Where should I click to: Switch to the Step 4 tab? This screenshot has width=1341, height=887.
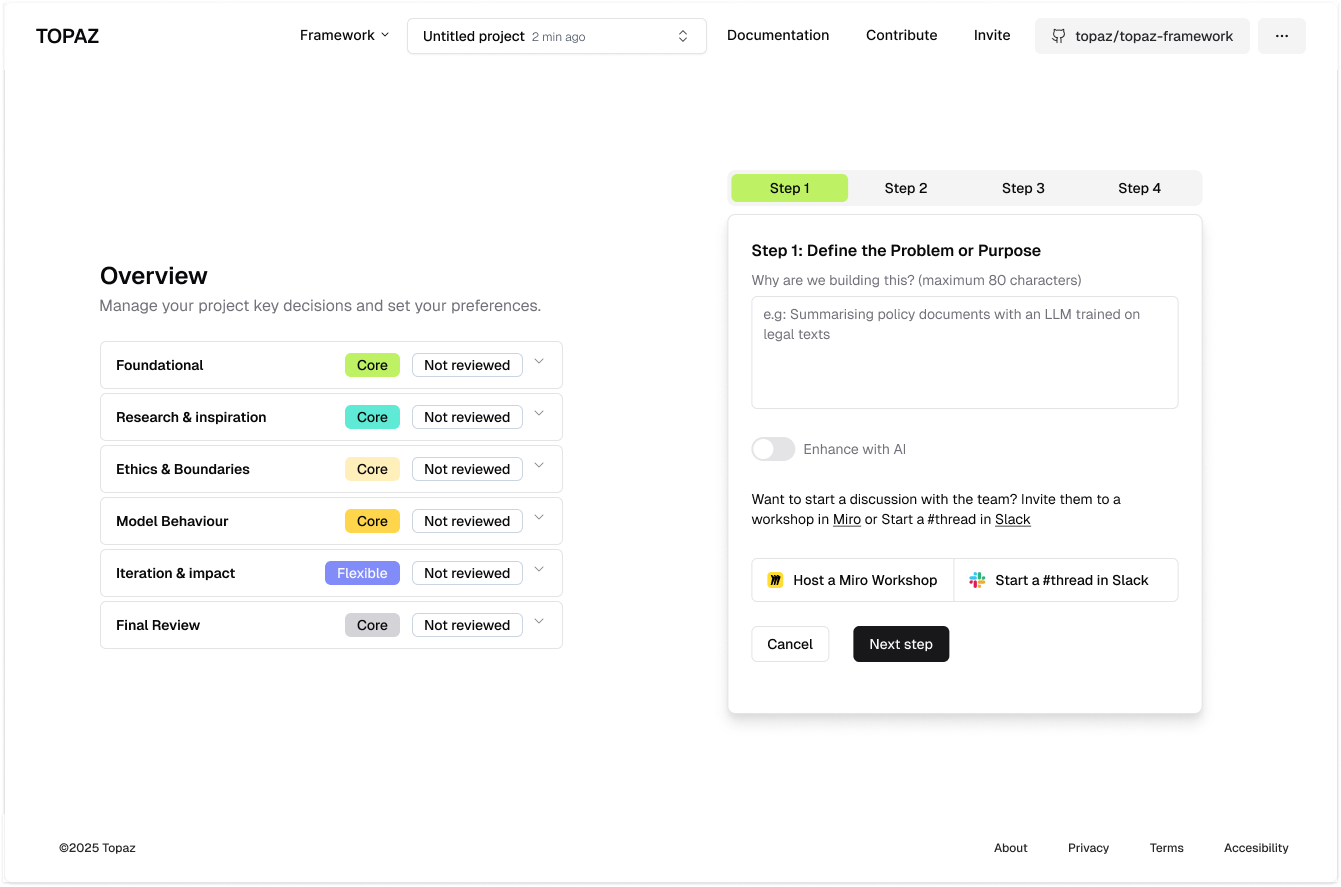1139,188
